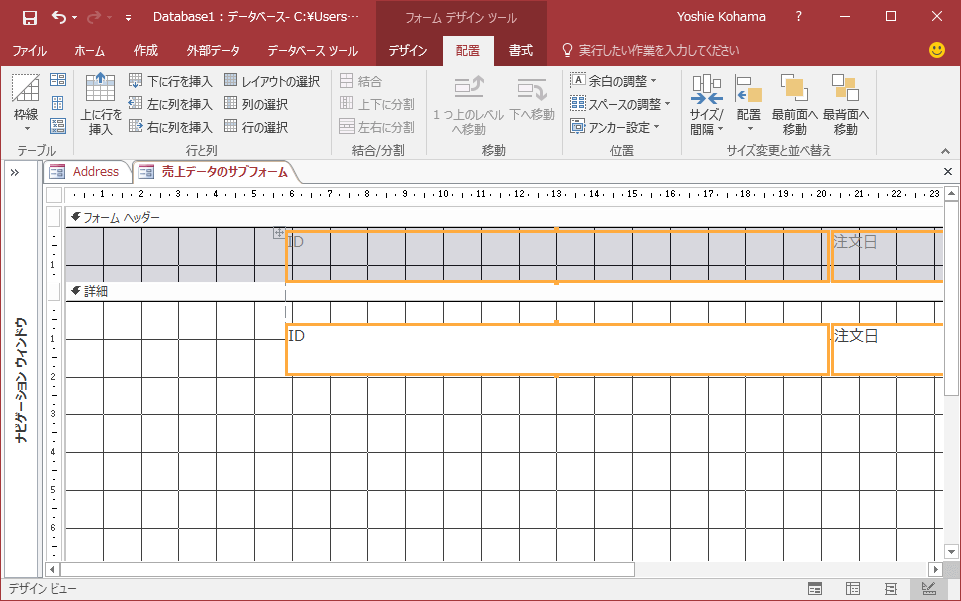
Task: Open スペースの調整 control padding dropdown
Action: pos(620,104)
